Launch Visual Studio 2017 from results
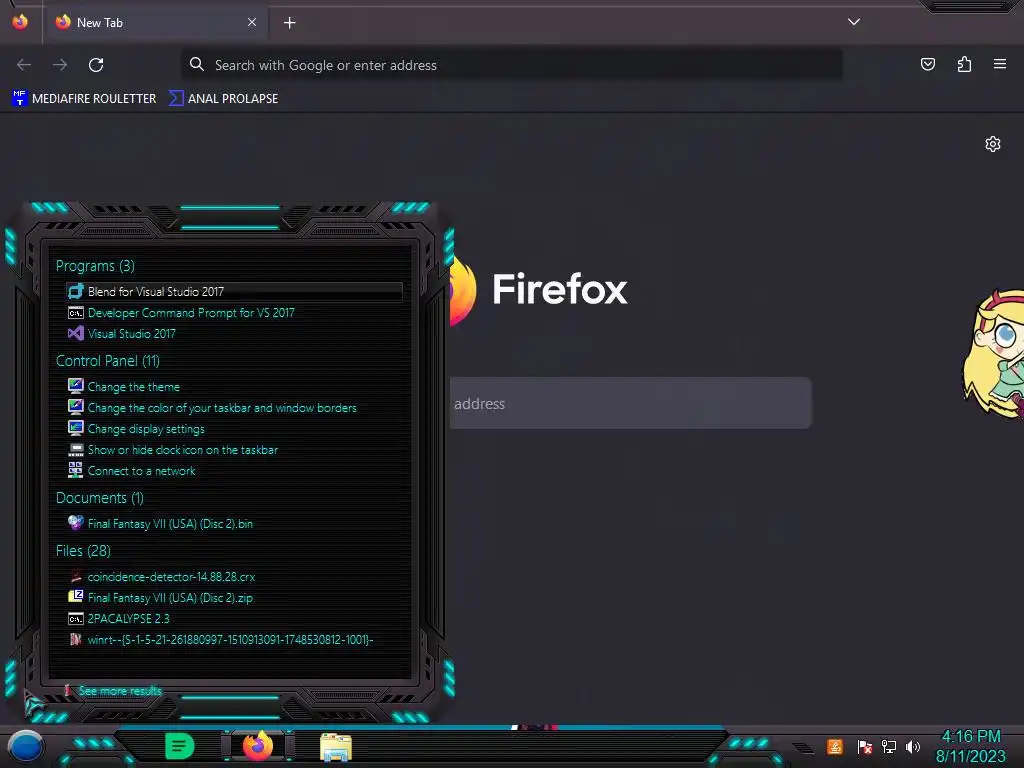 pyautogui.click(x=122, y=334)
